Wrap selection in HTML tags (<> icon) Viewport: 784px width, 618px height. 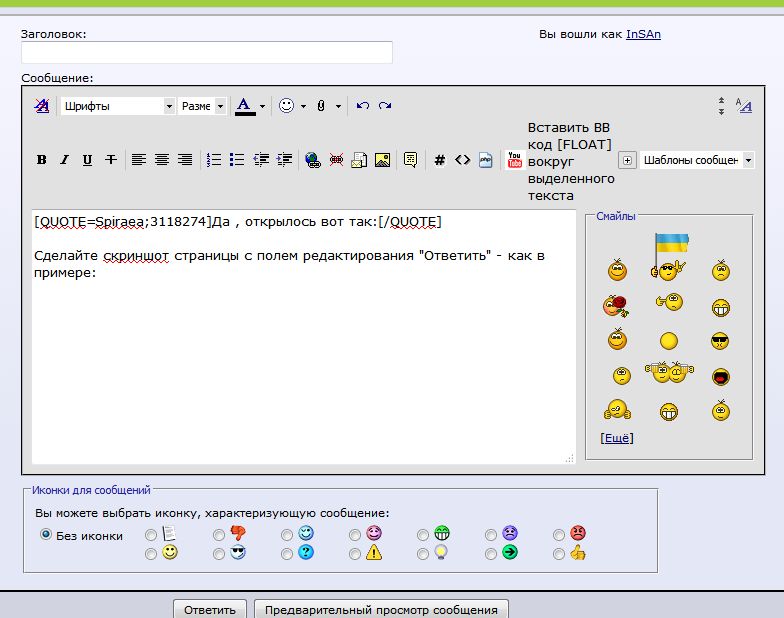coord(462,160)
